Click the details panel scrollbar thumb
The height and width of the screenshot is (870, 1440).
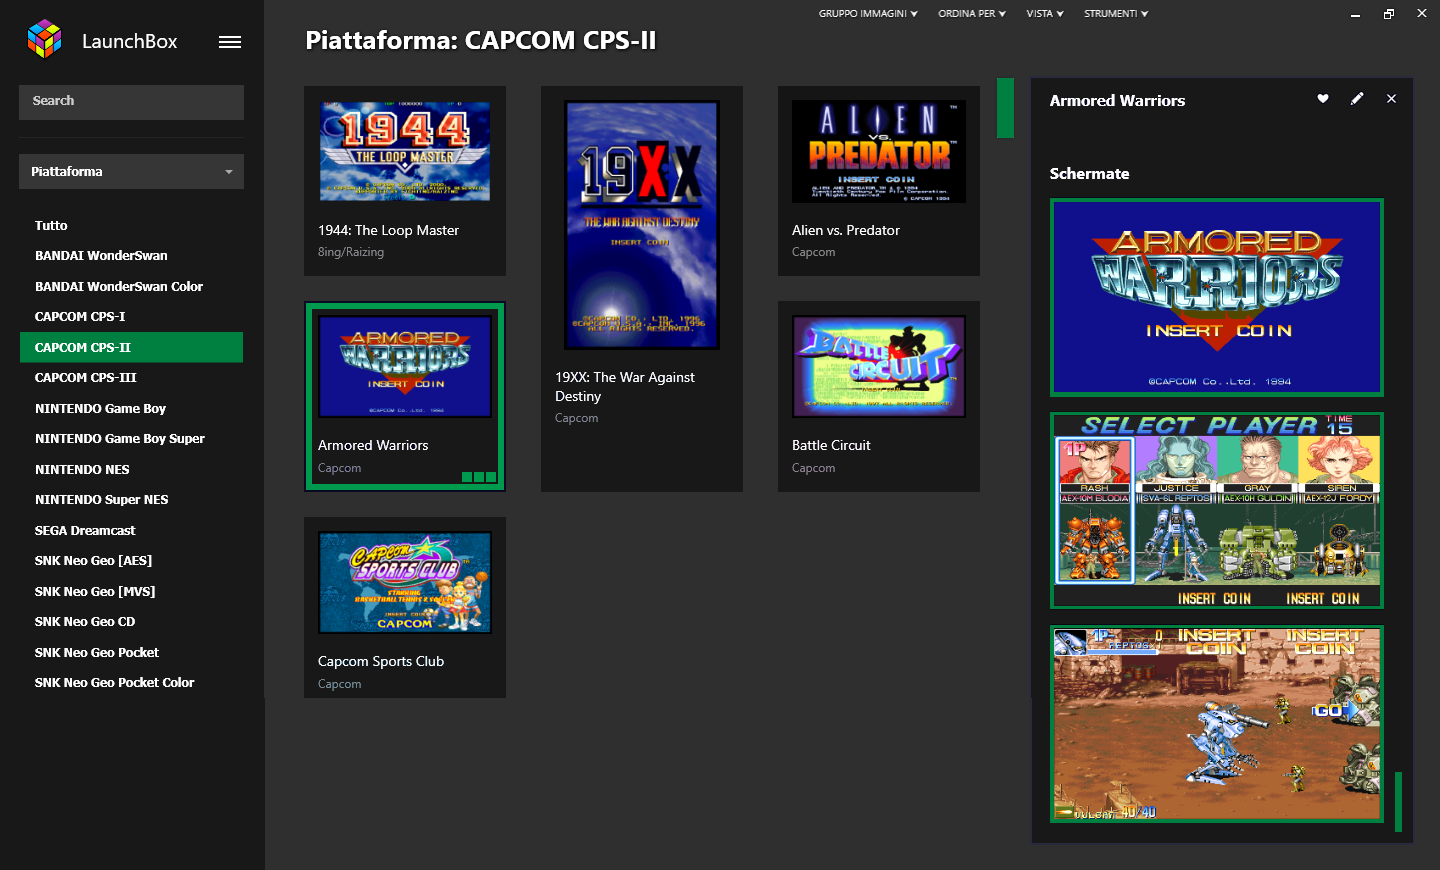coord(1398,802)
